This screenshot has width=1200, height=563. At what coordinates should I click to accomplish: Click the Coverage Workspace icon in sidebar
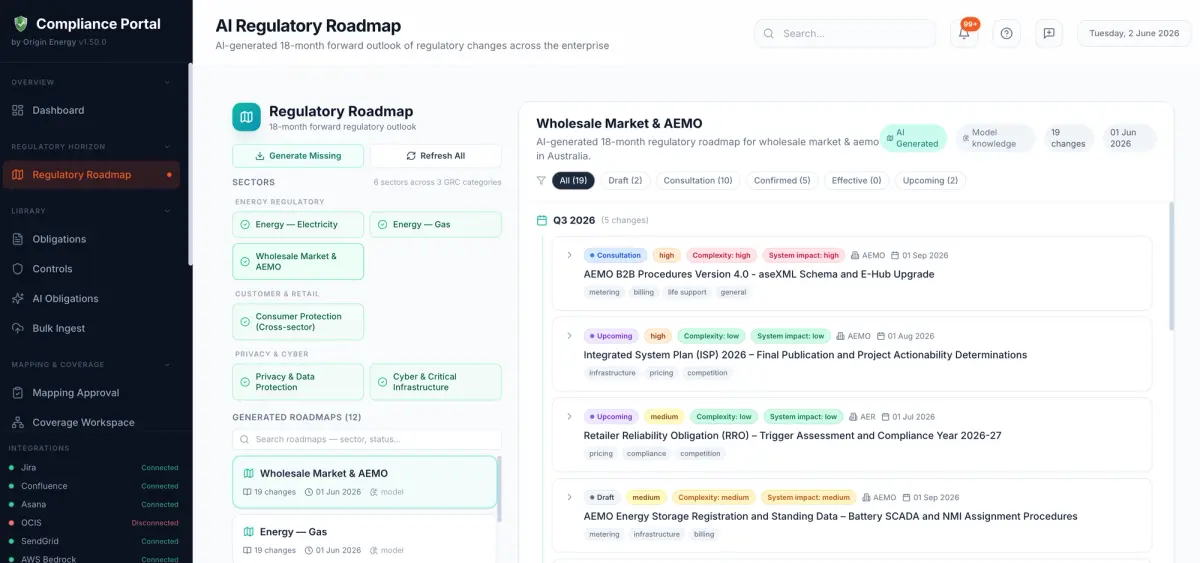pyautogui.click(x=18, y=422)
